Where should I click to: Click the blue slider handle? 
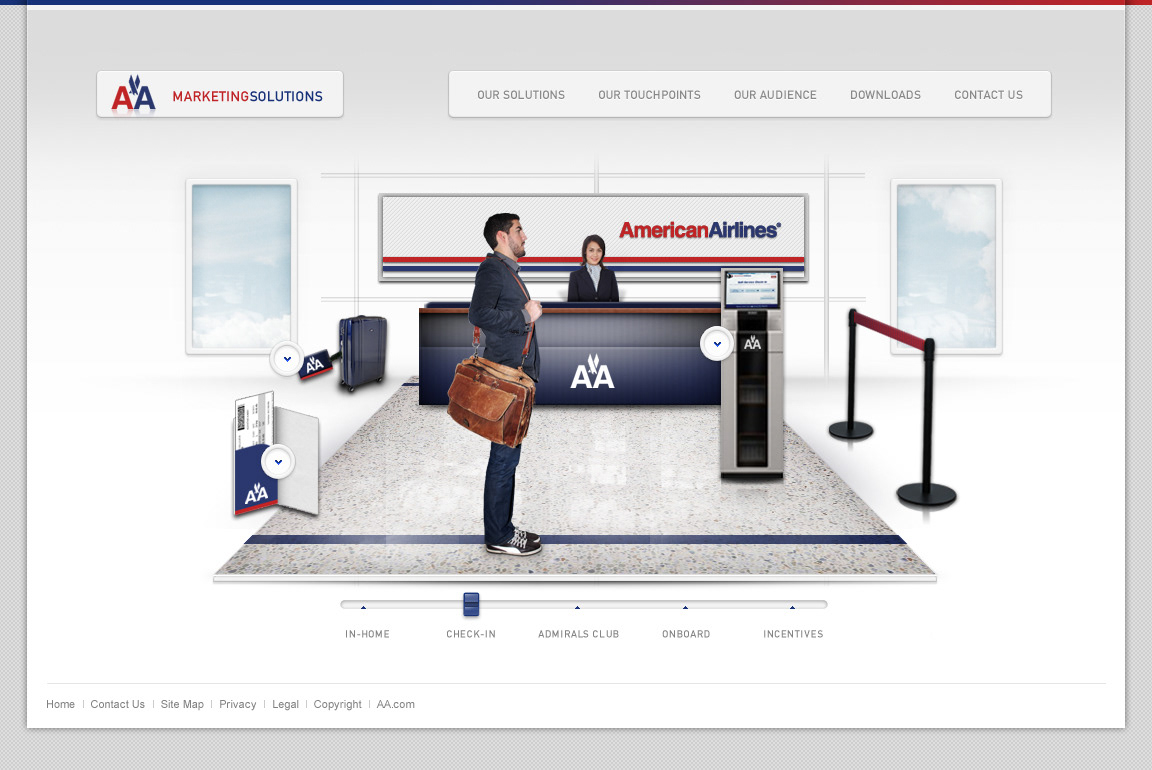(472, 604)
